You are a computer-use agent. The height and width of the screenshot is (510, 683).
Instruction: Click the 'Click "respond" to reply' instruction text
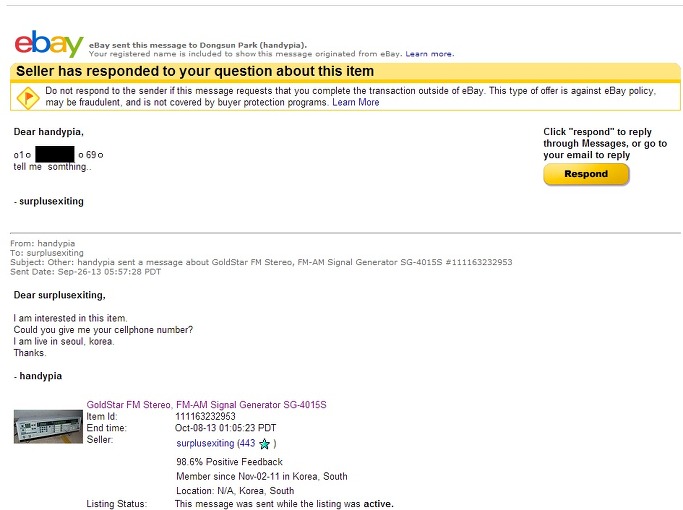(605, 143)
